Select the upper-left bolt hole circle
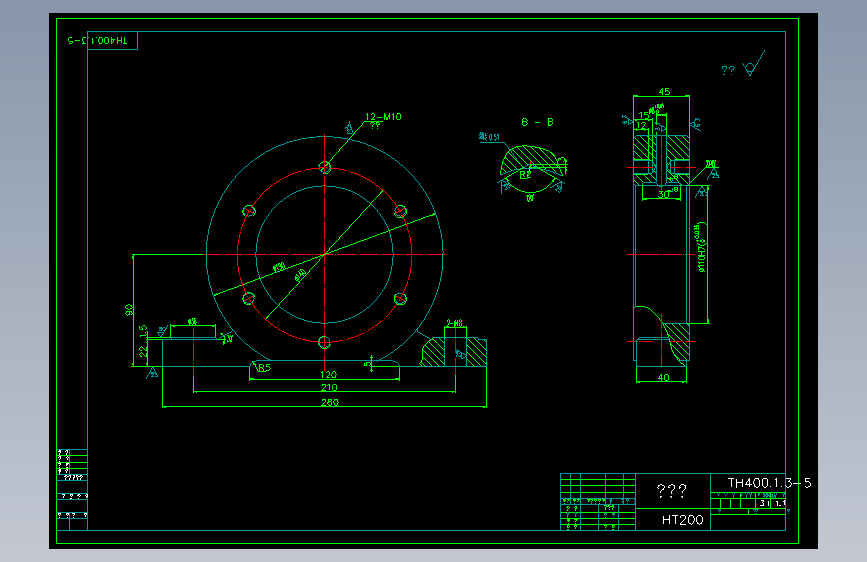Screen dimensions: 867x562 click(x=249, y=211)
